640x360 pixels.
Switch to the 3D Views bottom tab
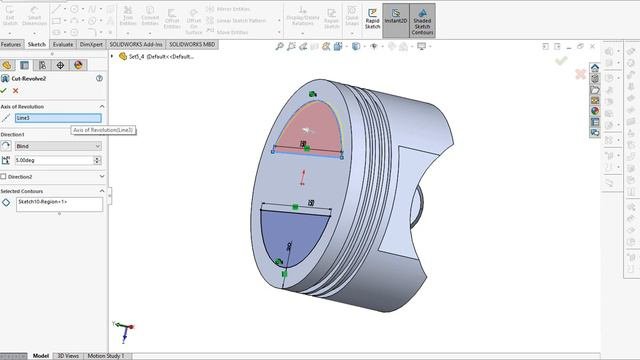68,356
